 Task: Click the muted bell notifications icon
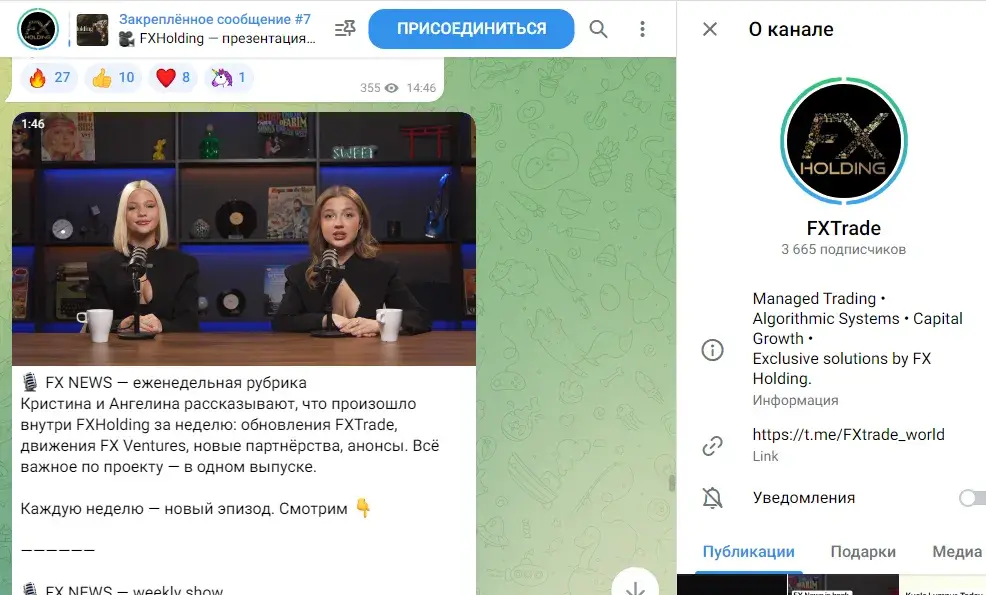712,498
